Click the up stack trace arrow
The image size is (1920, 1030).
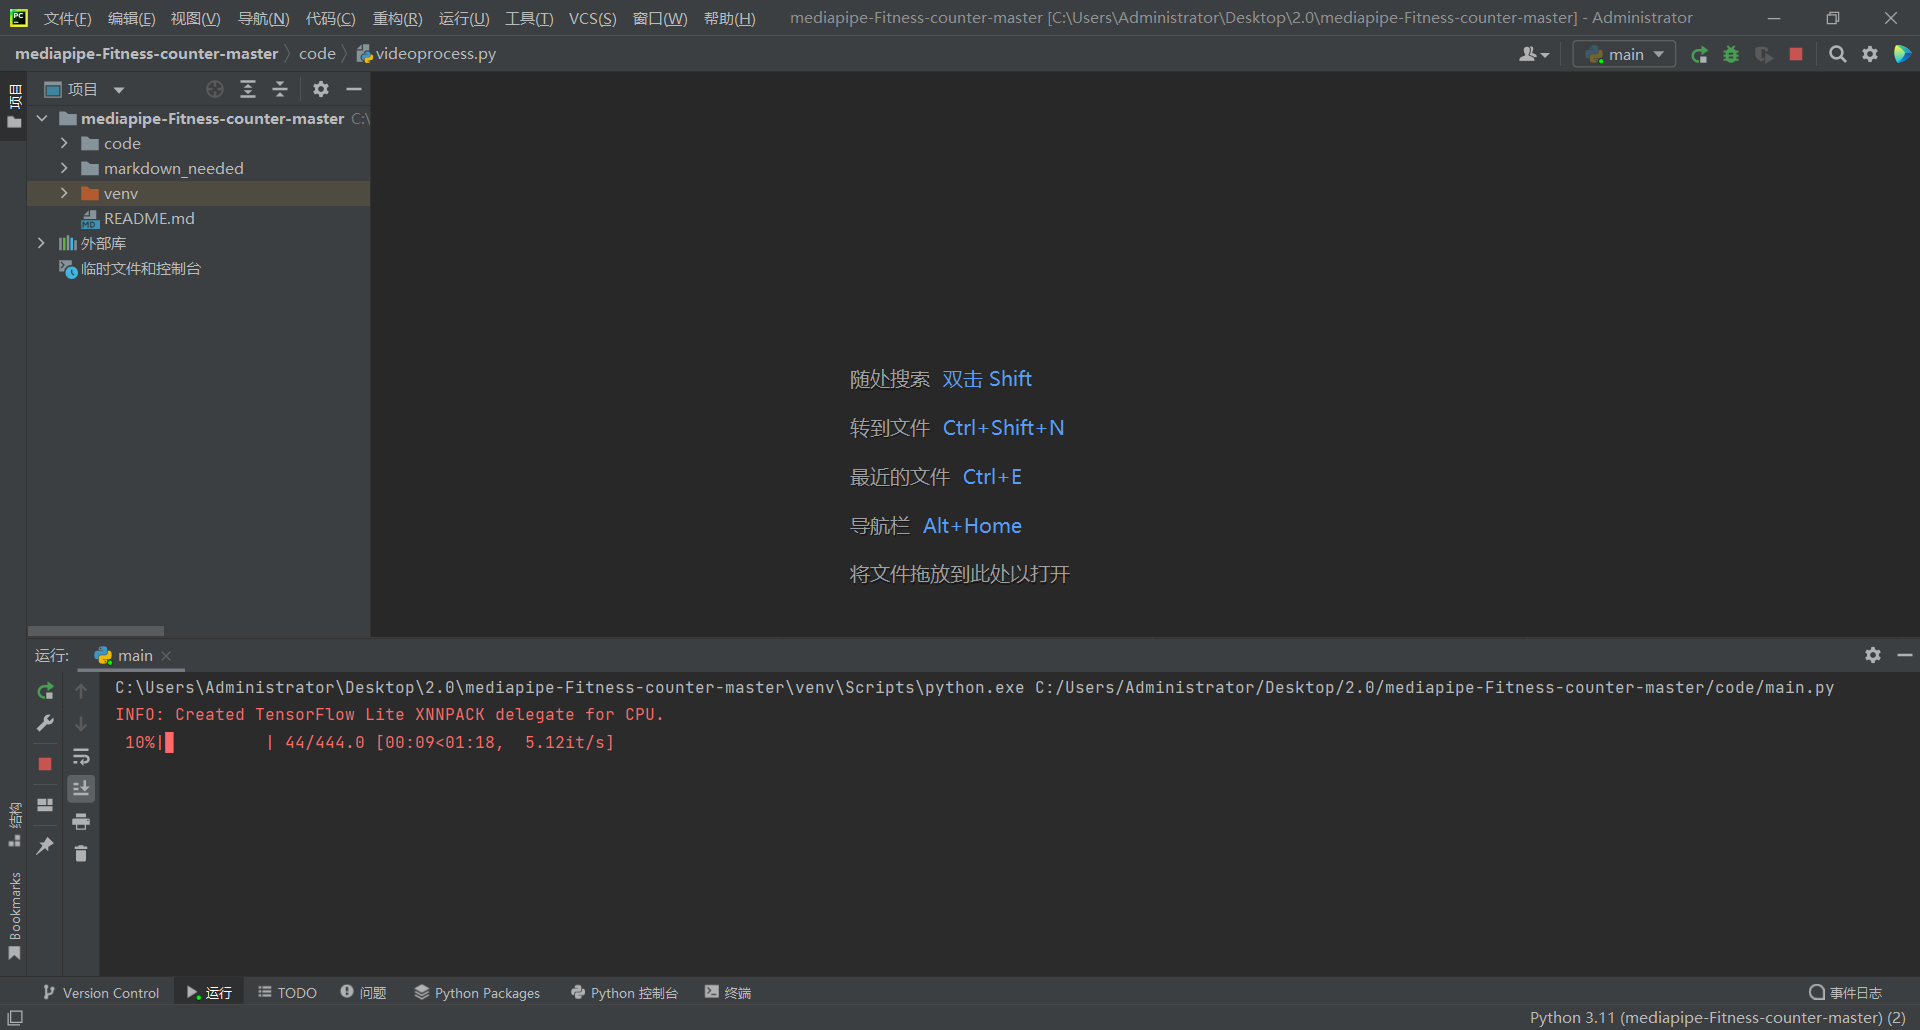coord(81,691)
